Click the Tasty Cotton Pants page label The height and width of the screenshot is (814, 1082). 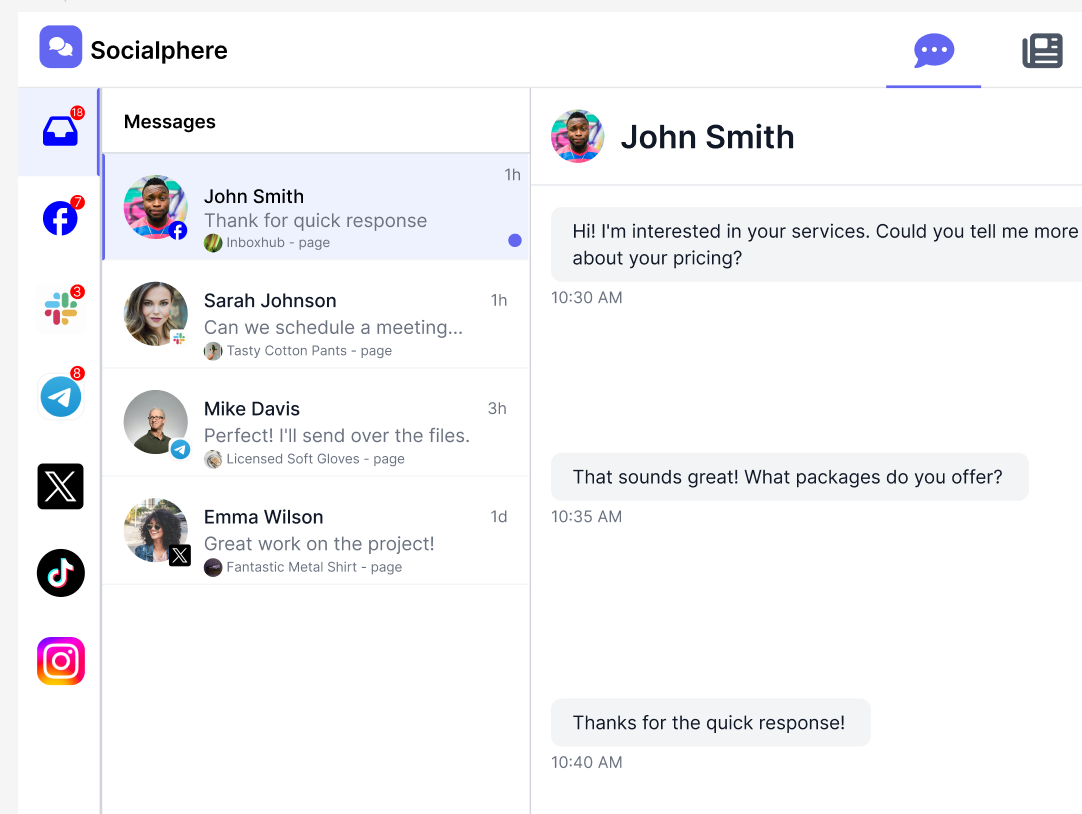pyautogui.click(x=308, y=351)
